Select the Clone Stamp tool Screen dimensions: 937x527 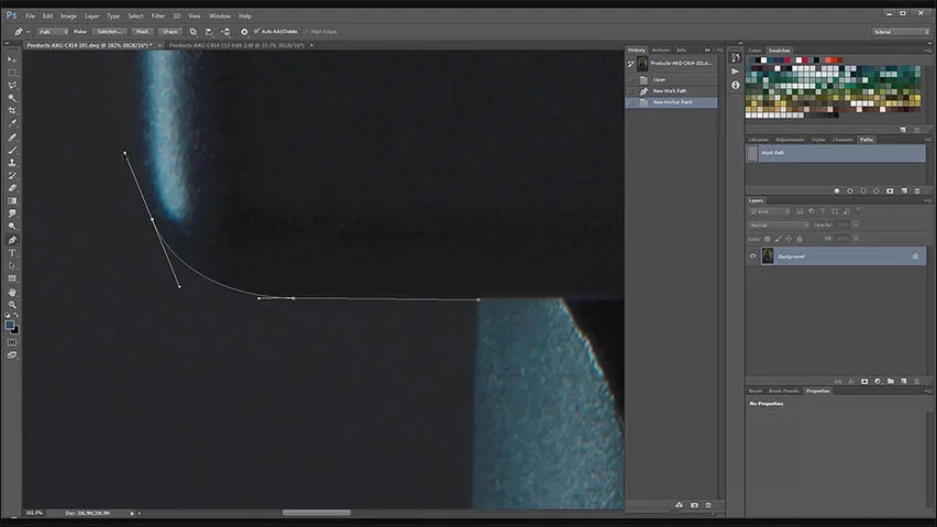12,163
